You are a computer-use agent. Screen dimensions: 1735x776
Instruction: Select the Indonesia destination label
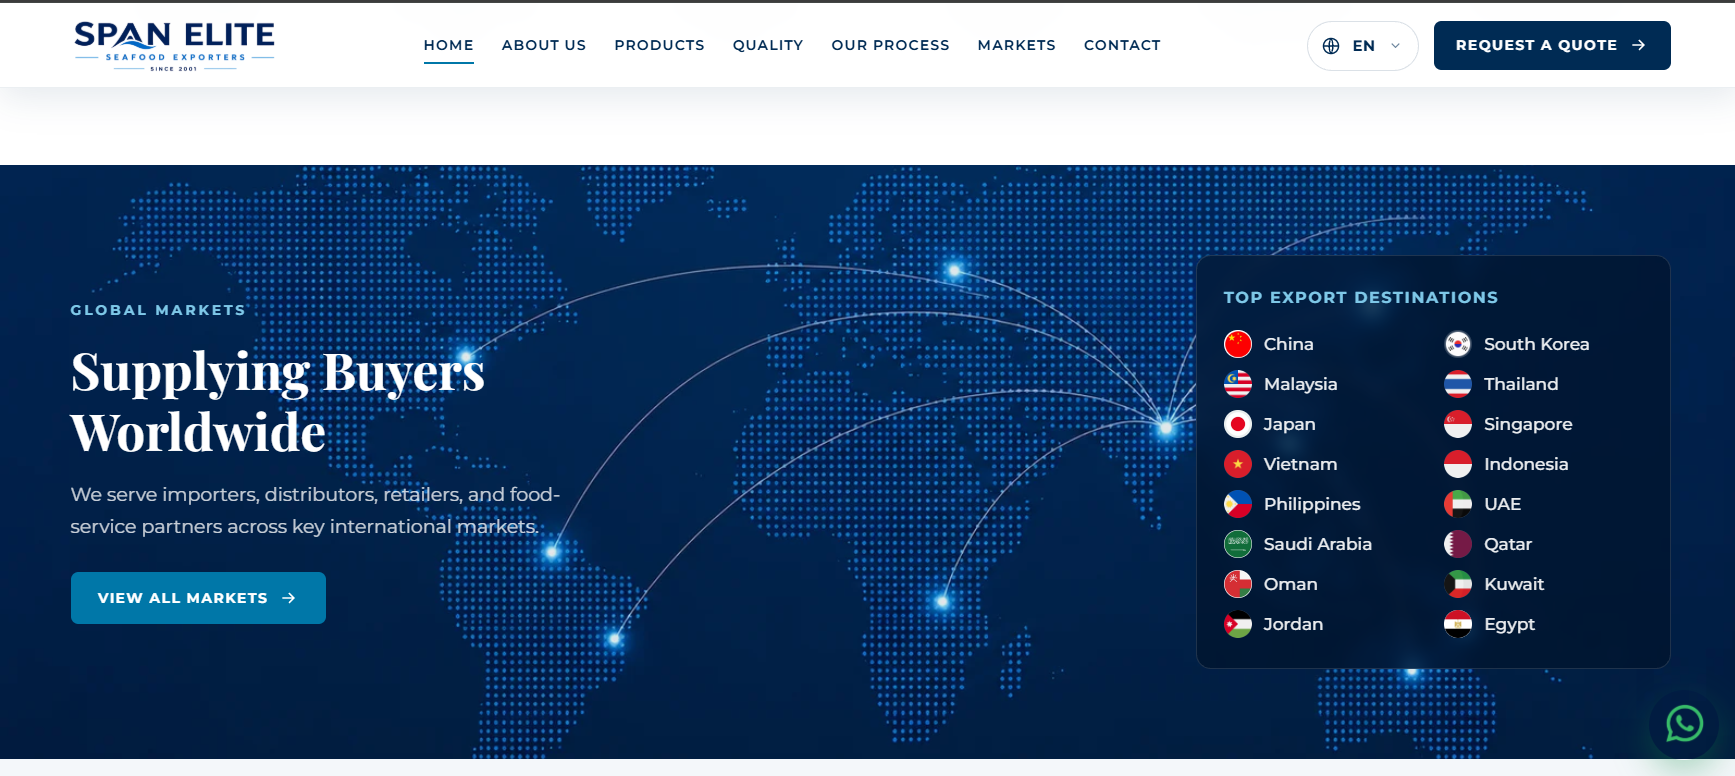click(x=1526, y=464)
